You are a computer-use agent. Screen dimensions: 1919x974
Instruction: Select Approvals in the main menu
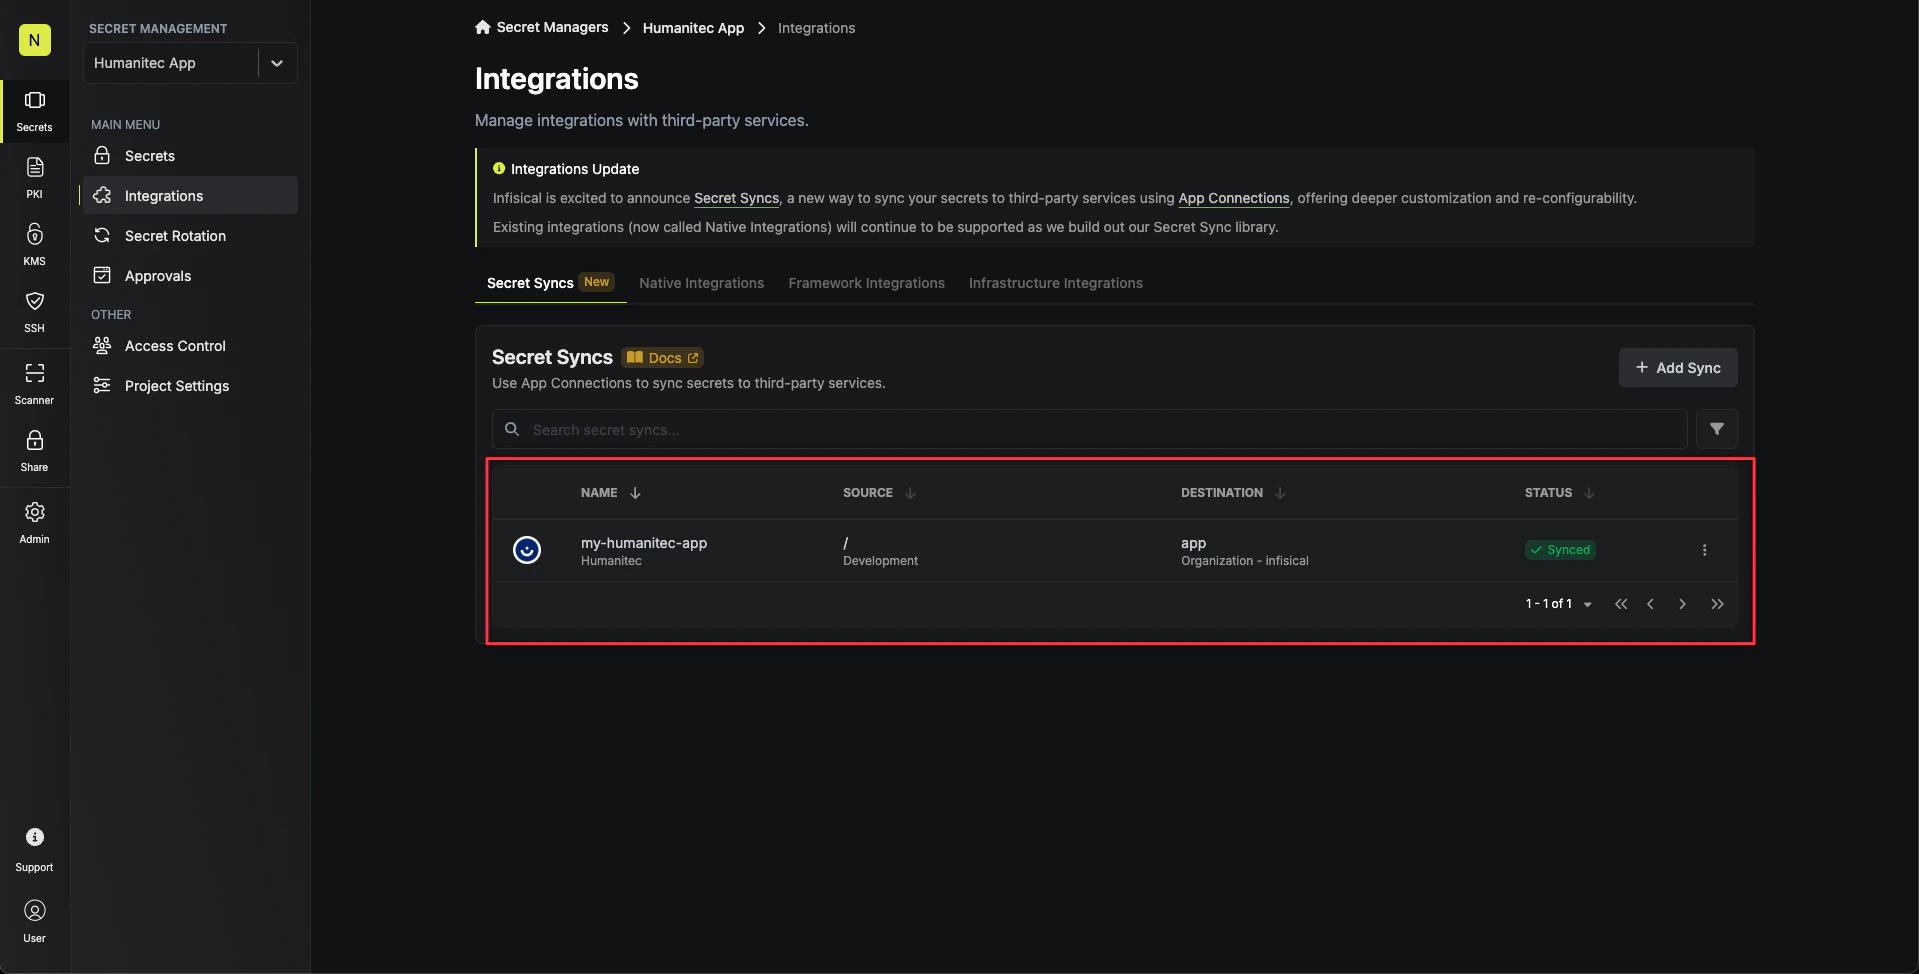(x=189, y=276)
